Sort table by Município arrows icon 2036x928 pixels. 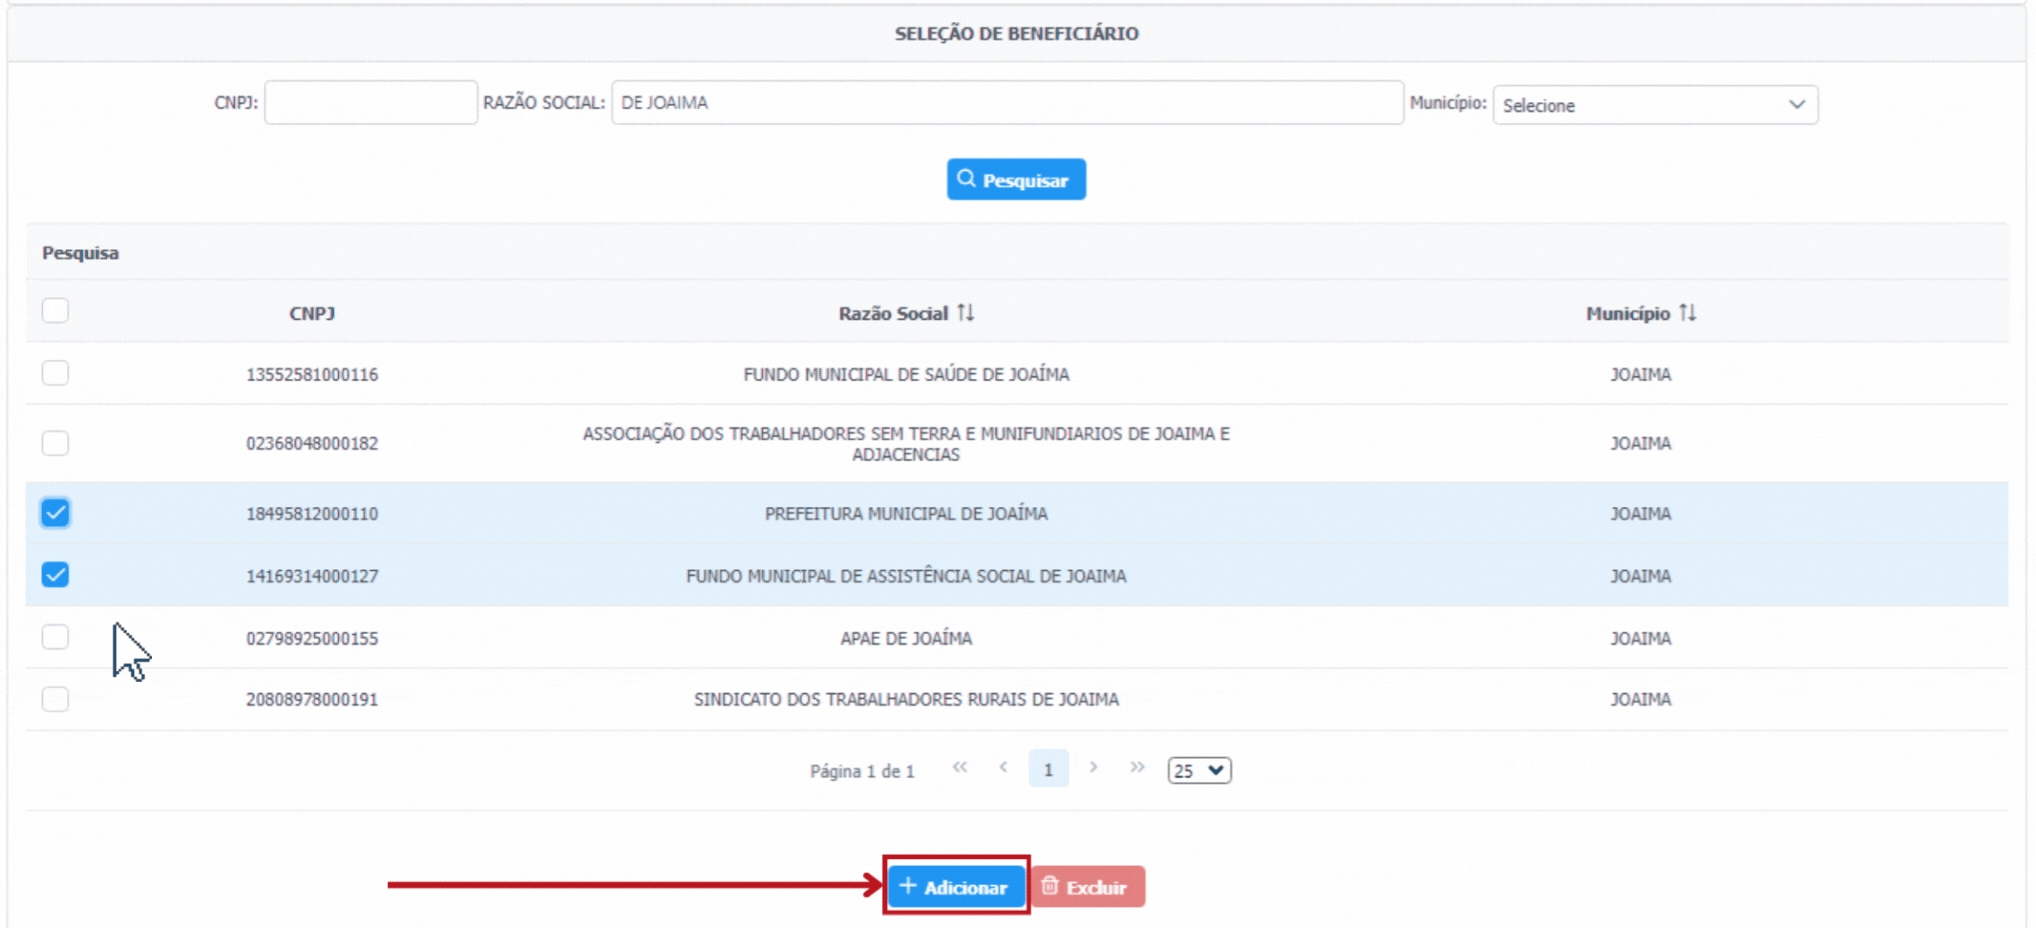tap(1688, 313)
